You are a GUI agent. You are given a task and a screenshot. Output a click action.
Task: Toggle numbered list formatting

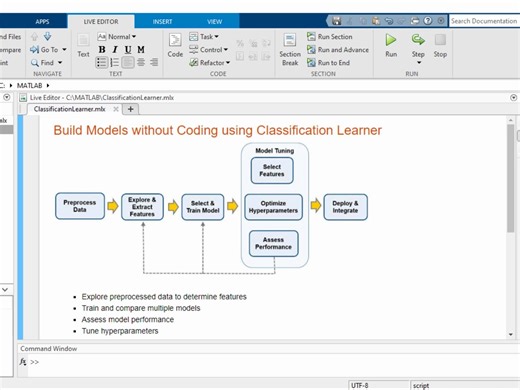coord(114,62)
